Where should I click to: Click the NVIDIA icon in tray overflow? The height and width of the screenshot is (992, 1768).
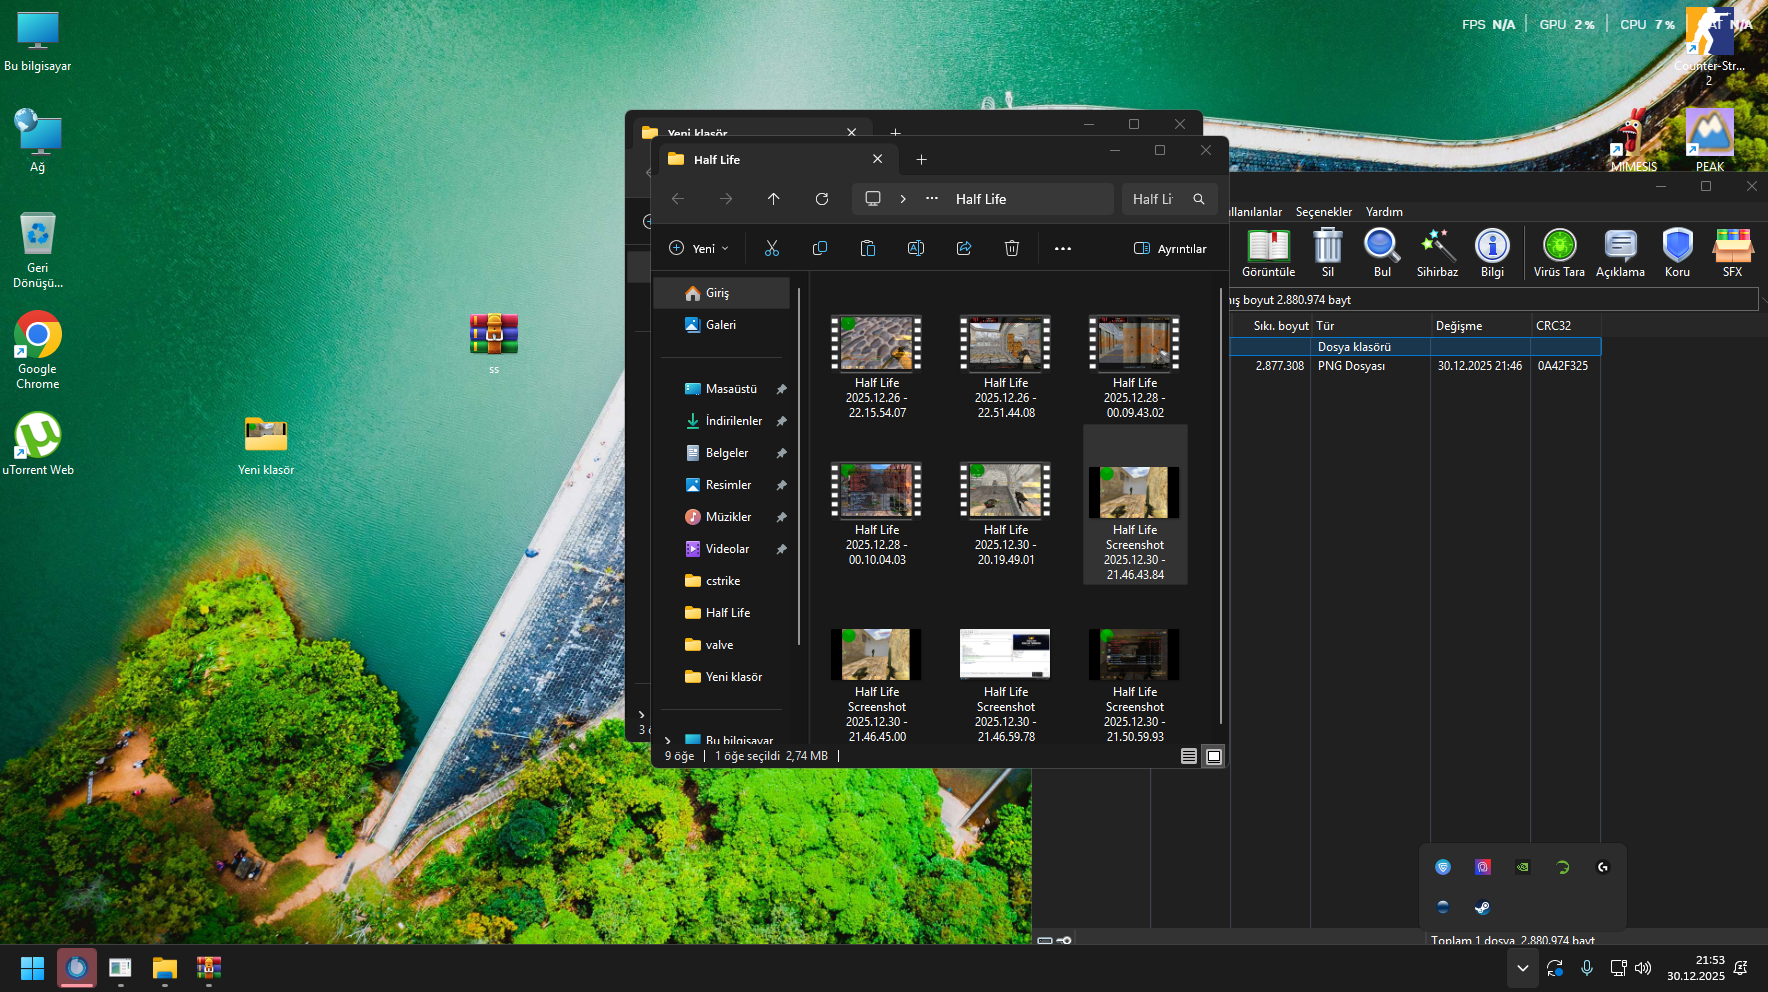click(1522, 867)
